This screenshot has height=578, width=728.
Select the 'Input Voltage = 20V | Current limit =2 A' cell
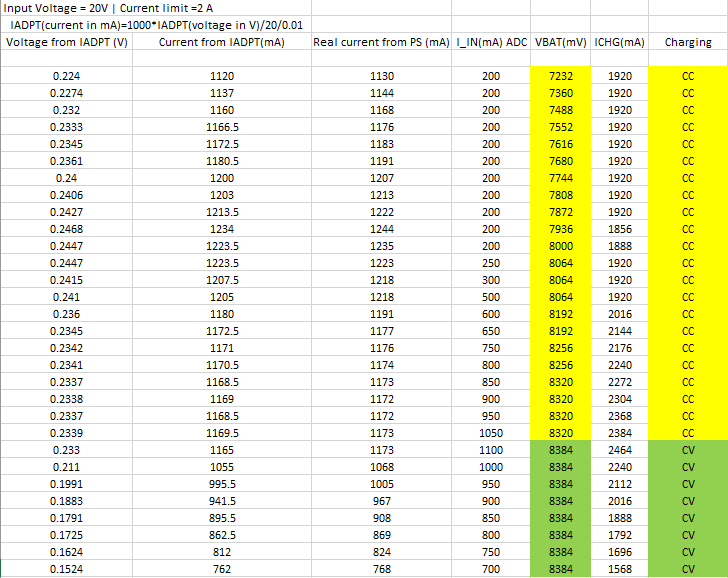pyautogui.click(x=156, y=8)
